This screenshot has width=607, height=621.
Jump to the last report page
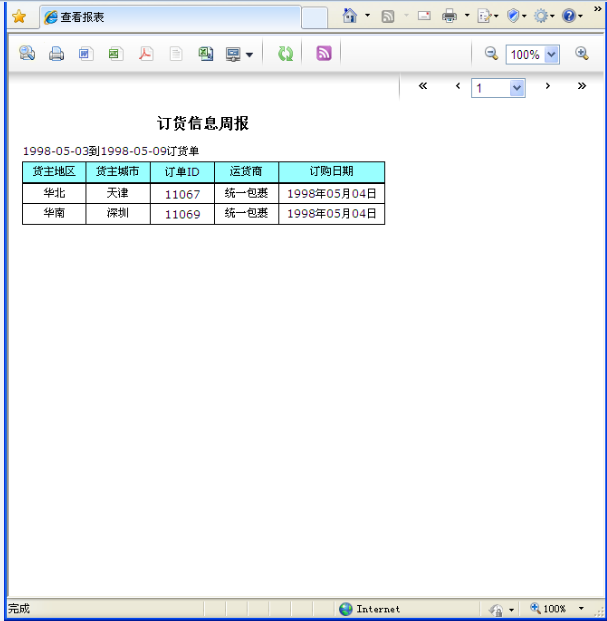coord(582,86)
